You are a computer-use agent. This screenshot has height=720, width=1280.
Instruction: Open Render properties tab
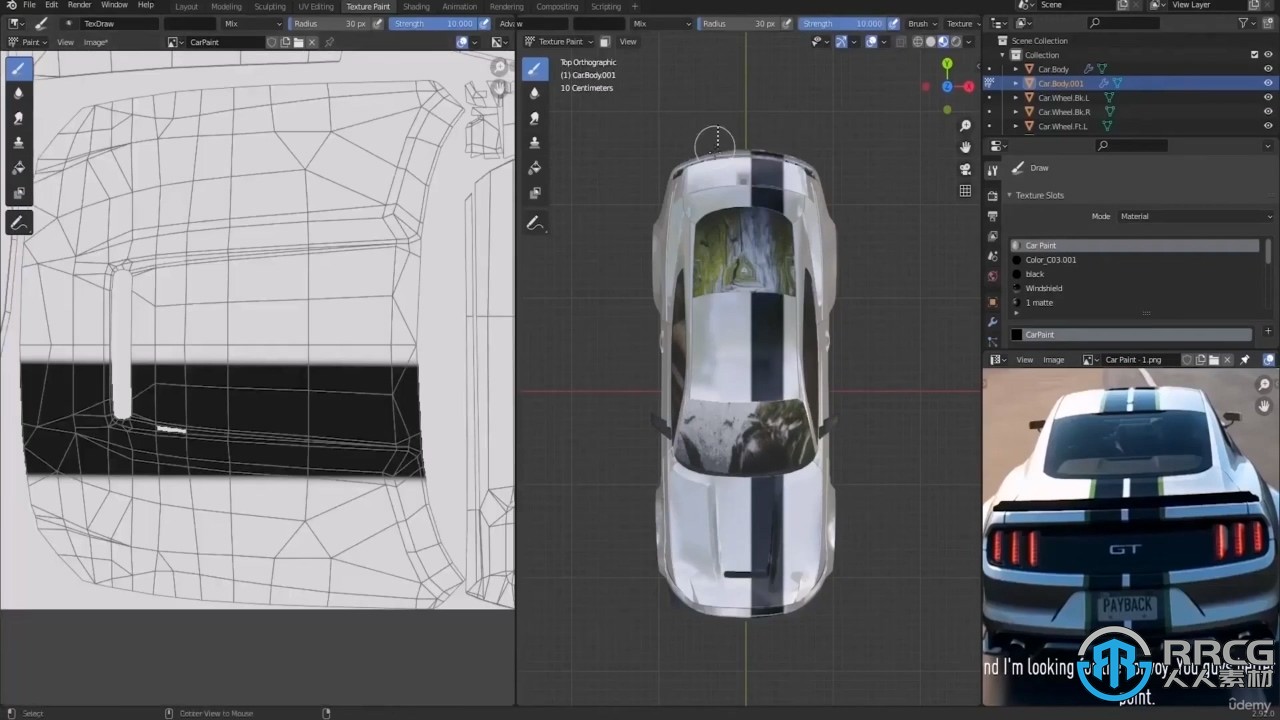[992, 195]
